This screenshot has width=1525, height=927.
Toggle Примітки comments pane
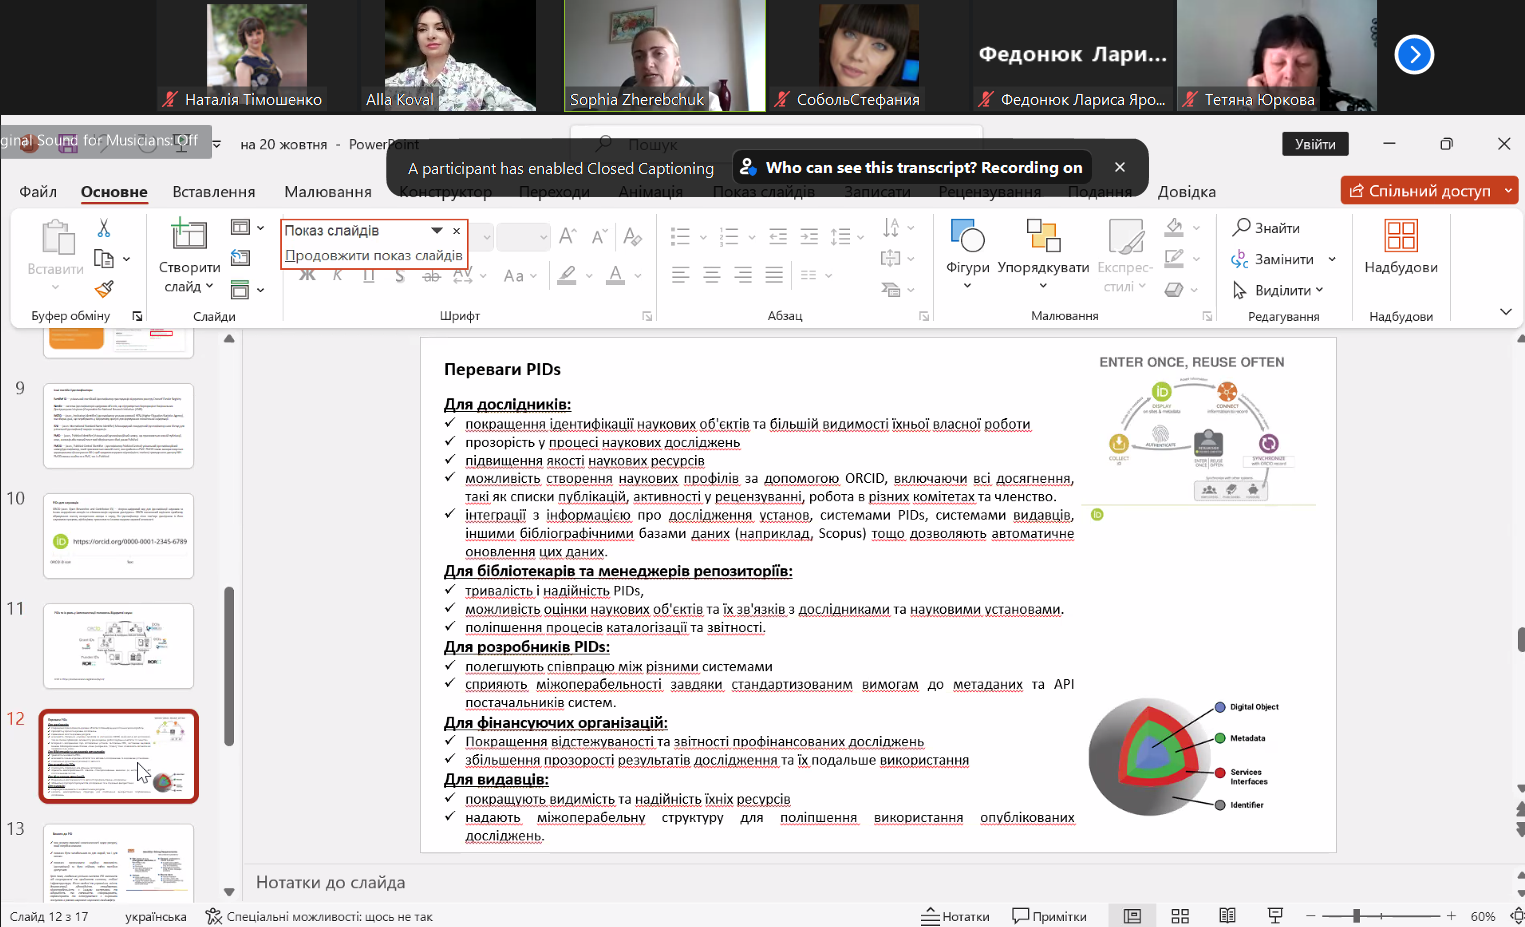(1049, 916)
